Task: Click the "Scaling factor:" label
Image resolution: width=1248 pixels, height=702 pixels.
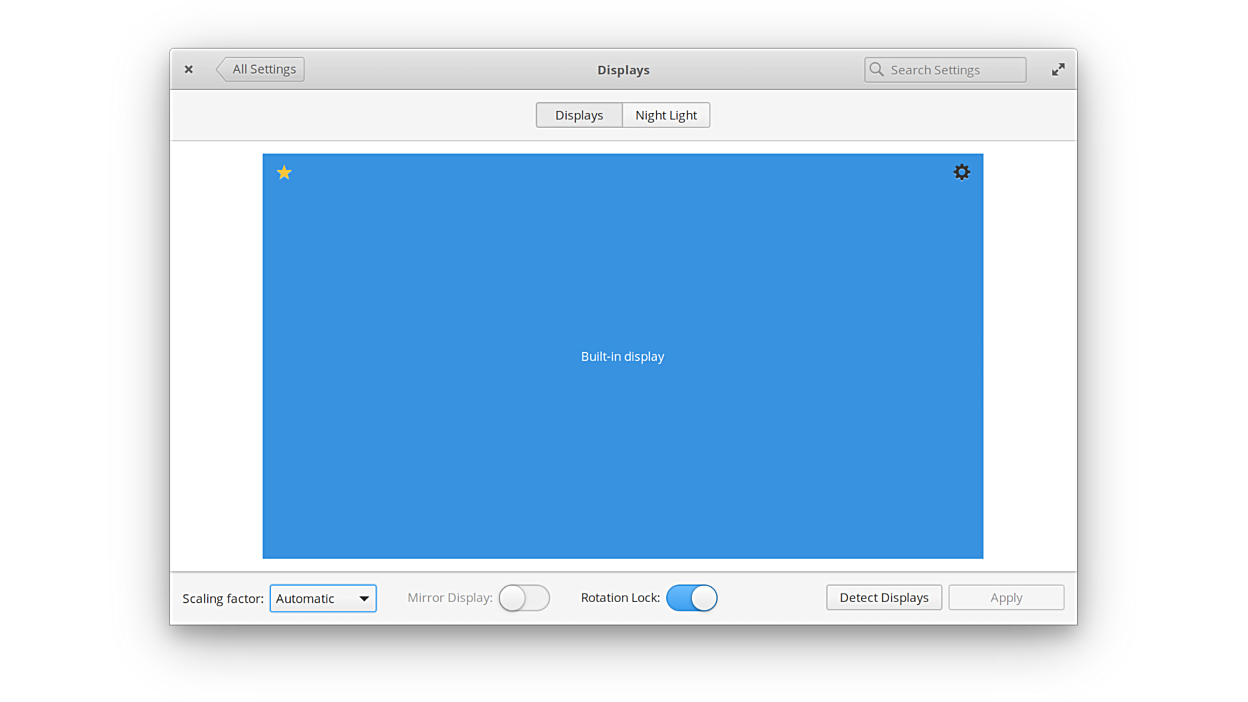Action: tap(223, 598)
